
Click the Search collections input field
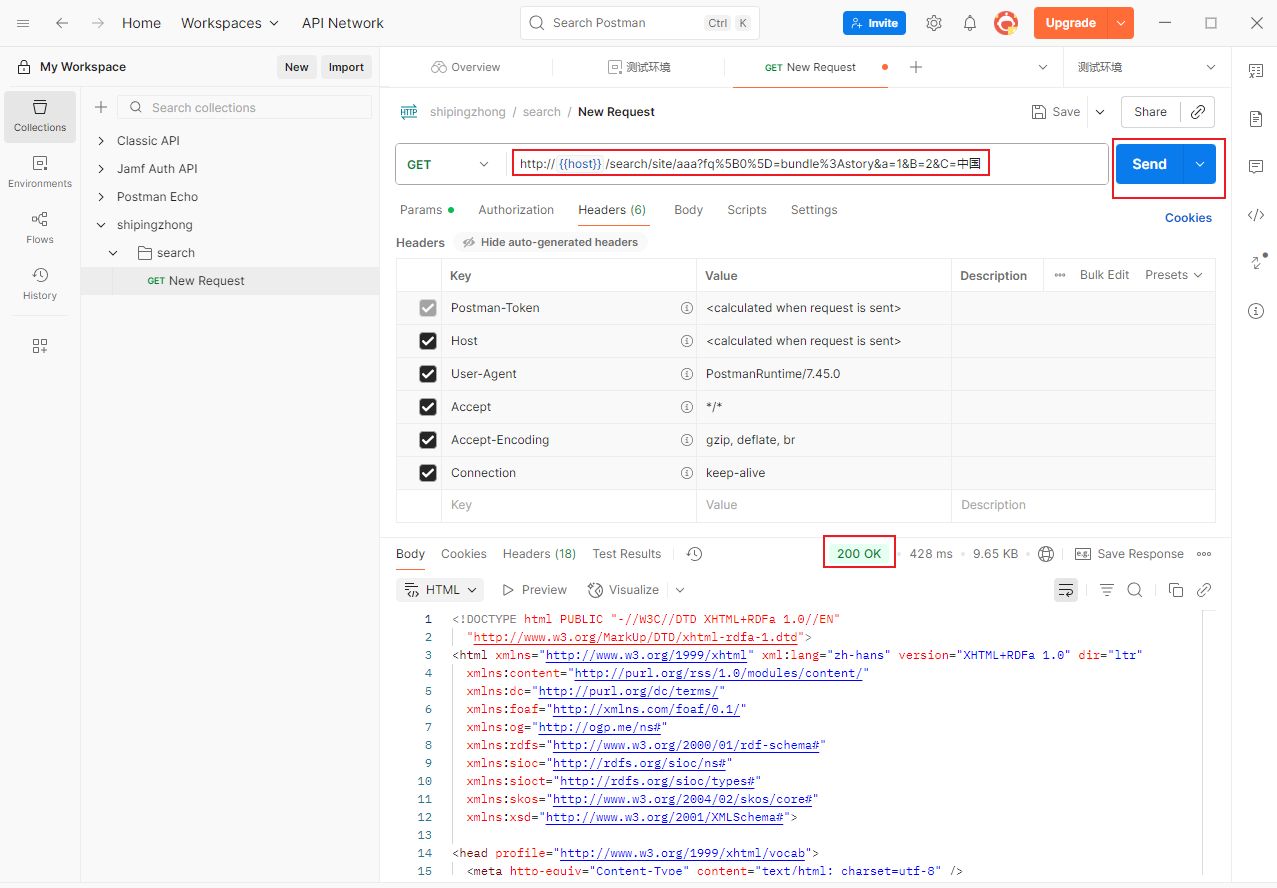(250, 108)
